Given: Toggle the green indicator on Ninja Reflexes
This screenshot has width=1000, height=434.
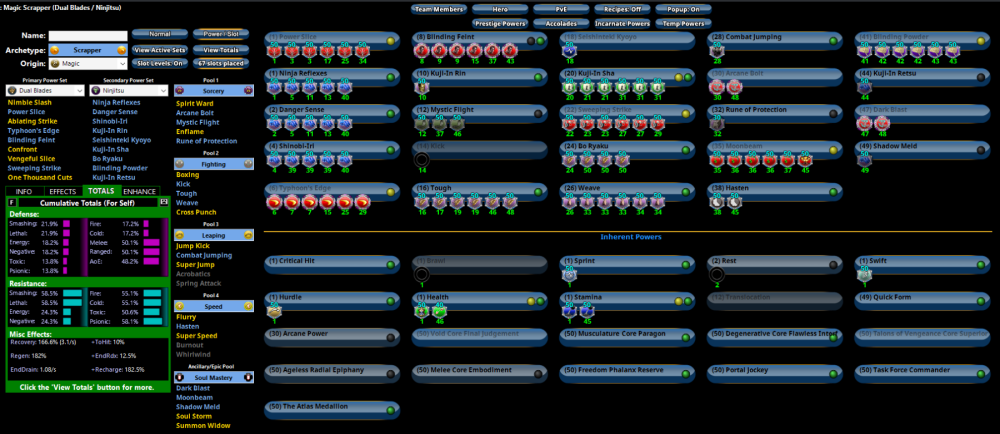Looking at the screenshot, I should coord(391,76).
